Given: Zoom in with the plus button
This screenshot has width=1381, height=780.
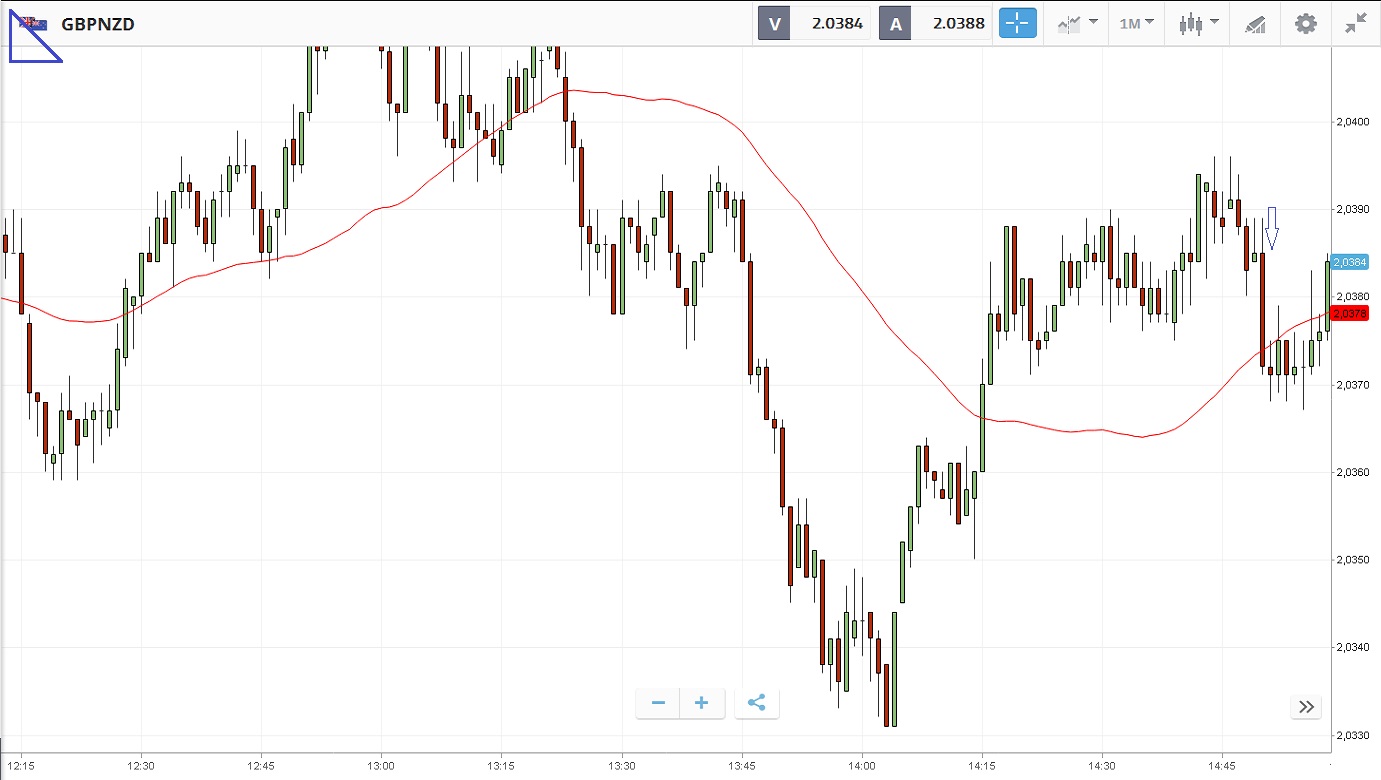Looking at the screenshot, I should 702,703.
